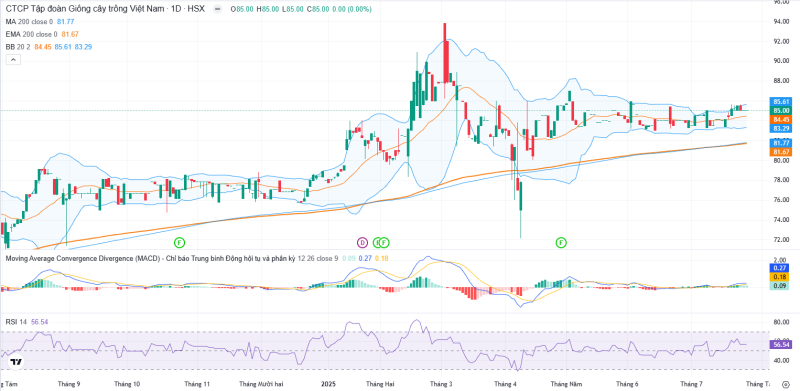Collapse the indicator legend with arrow button
The image size is (800, 391).
click(x=13, y=60)
